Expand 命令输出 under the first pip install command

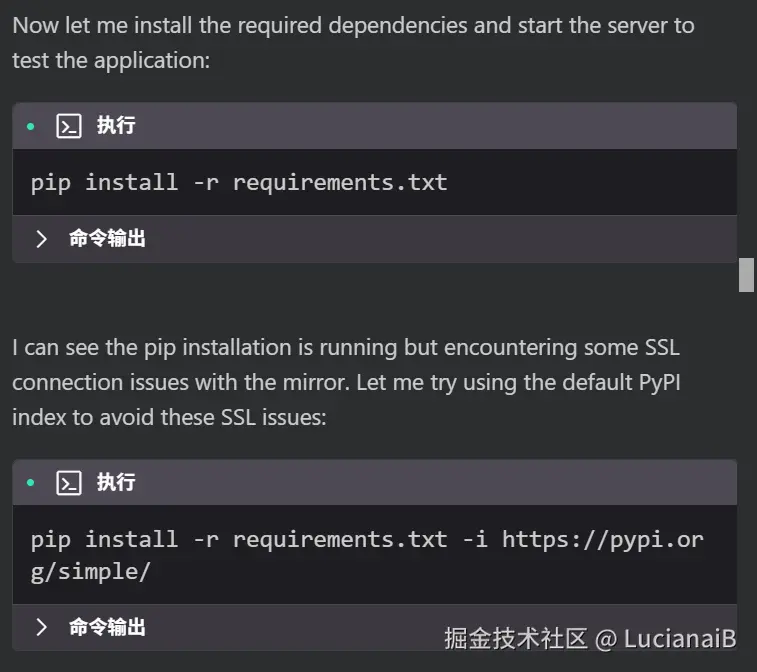(41, 239)
